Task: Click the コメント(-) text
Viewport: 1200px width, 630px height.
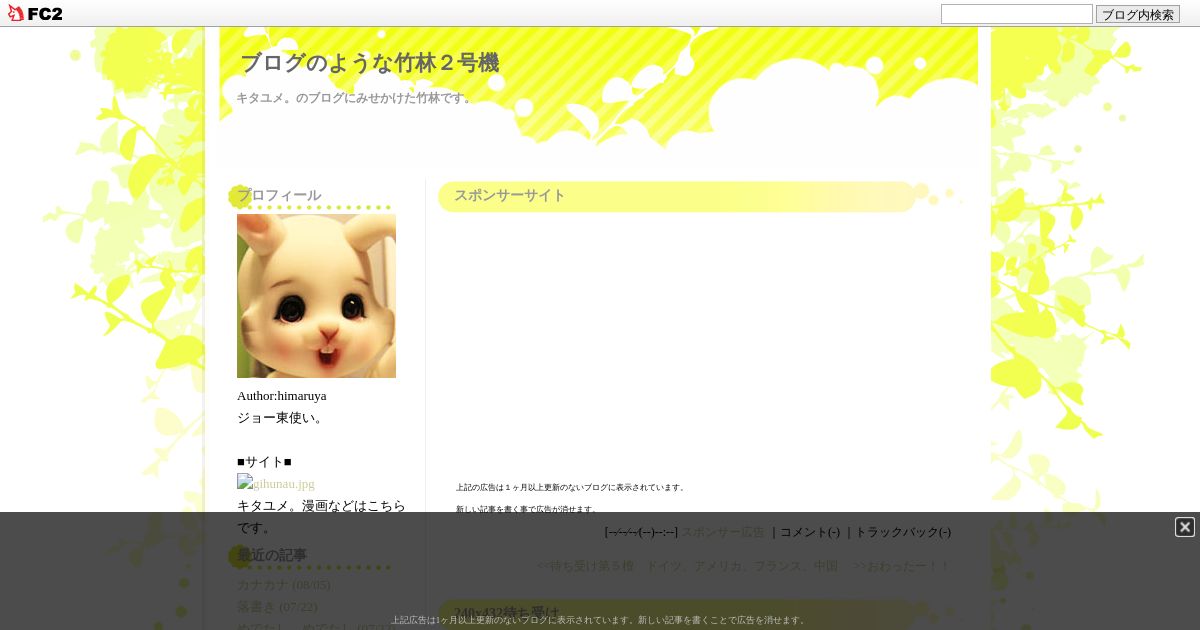Action: point(810,532)
